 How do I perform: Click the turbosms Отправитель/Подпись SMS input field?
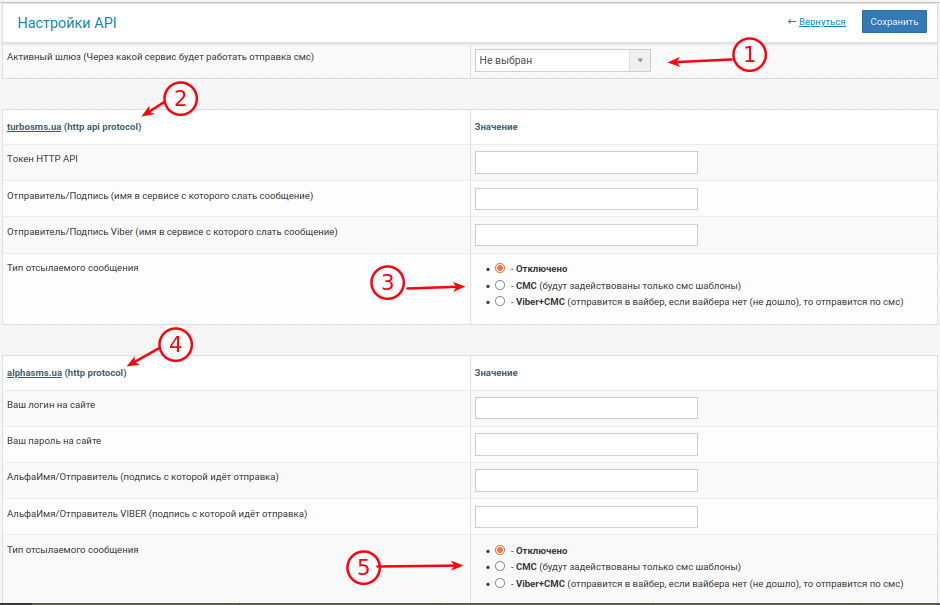click(x=586, y=198)
